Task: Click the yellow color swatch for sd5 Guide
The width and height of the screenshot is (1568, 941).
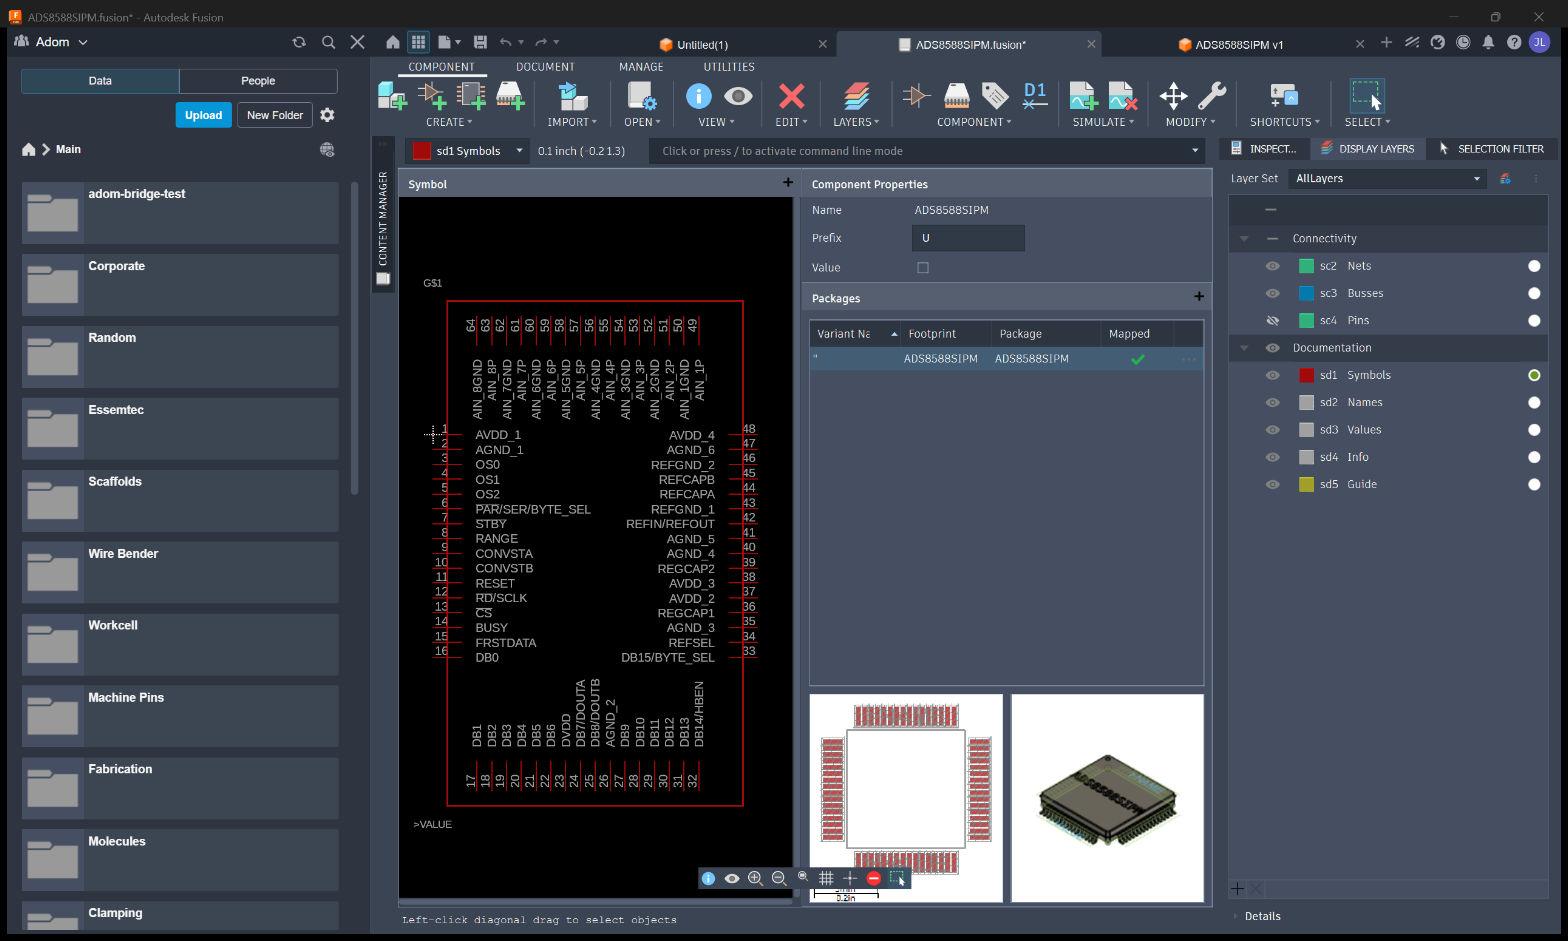Action: (1306, 484)
